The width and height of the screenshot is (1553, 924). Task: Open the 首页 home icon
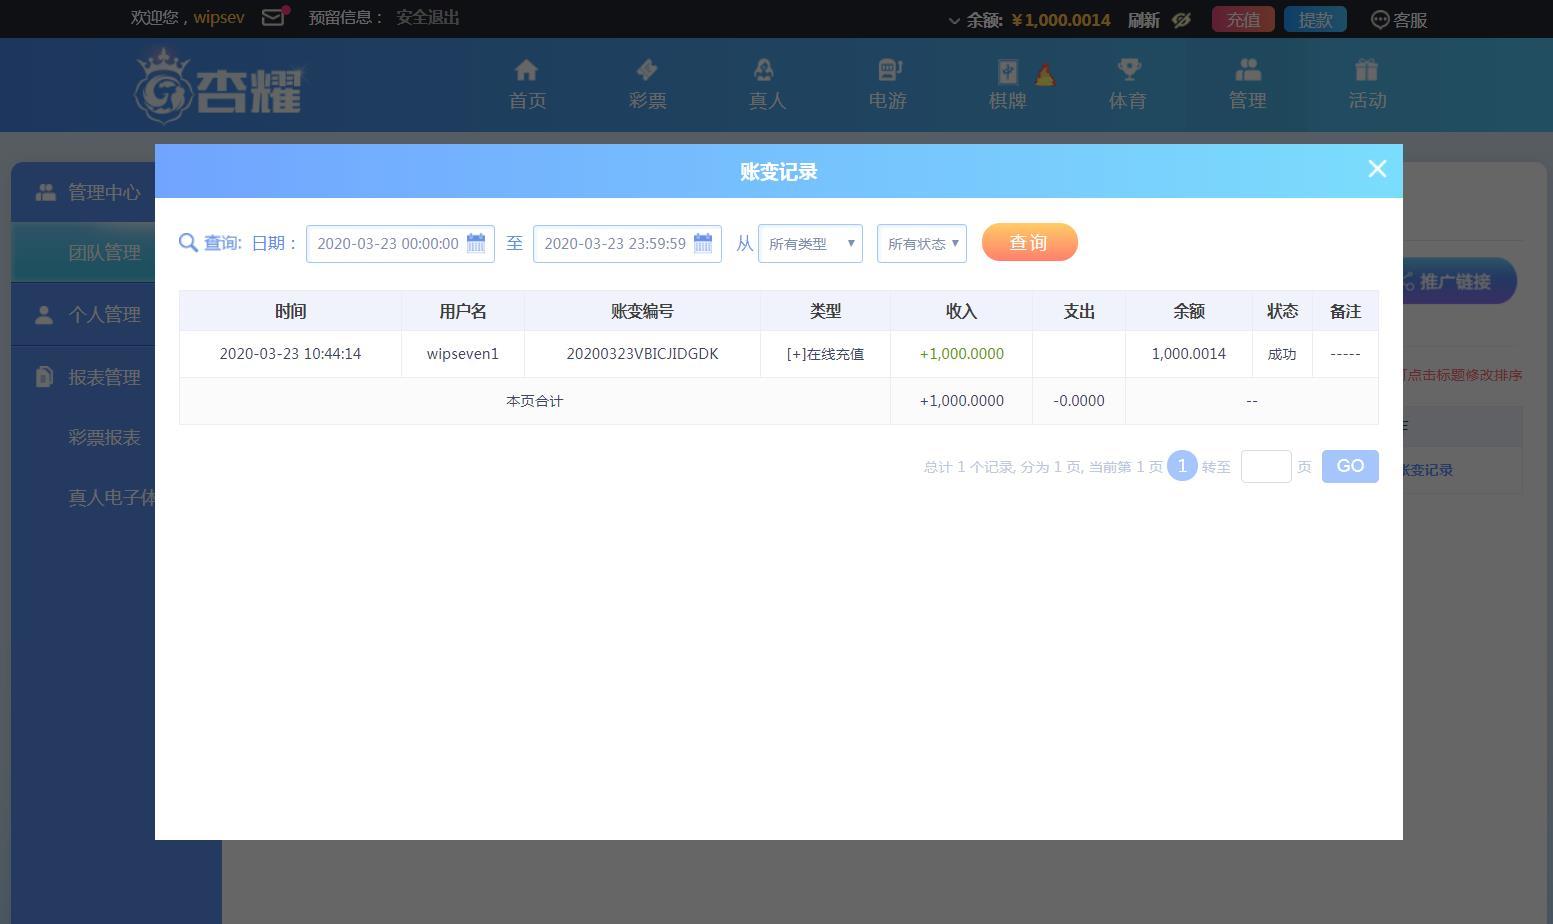[x=527, y=71]
